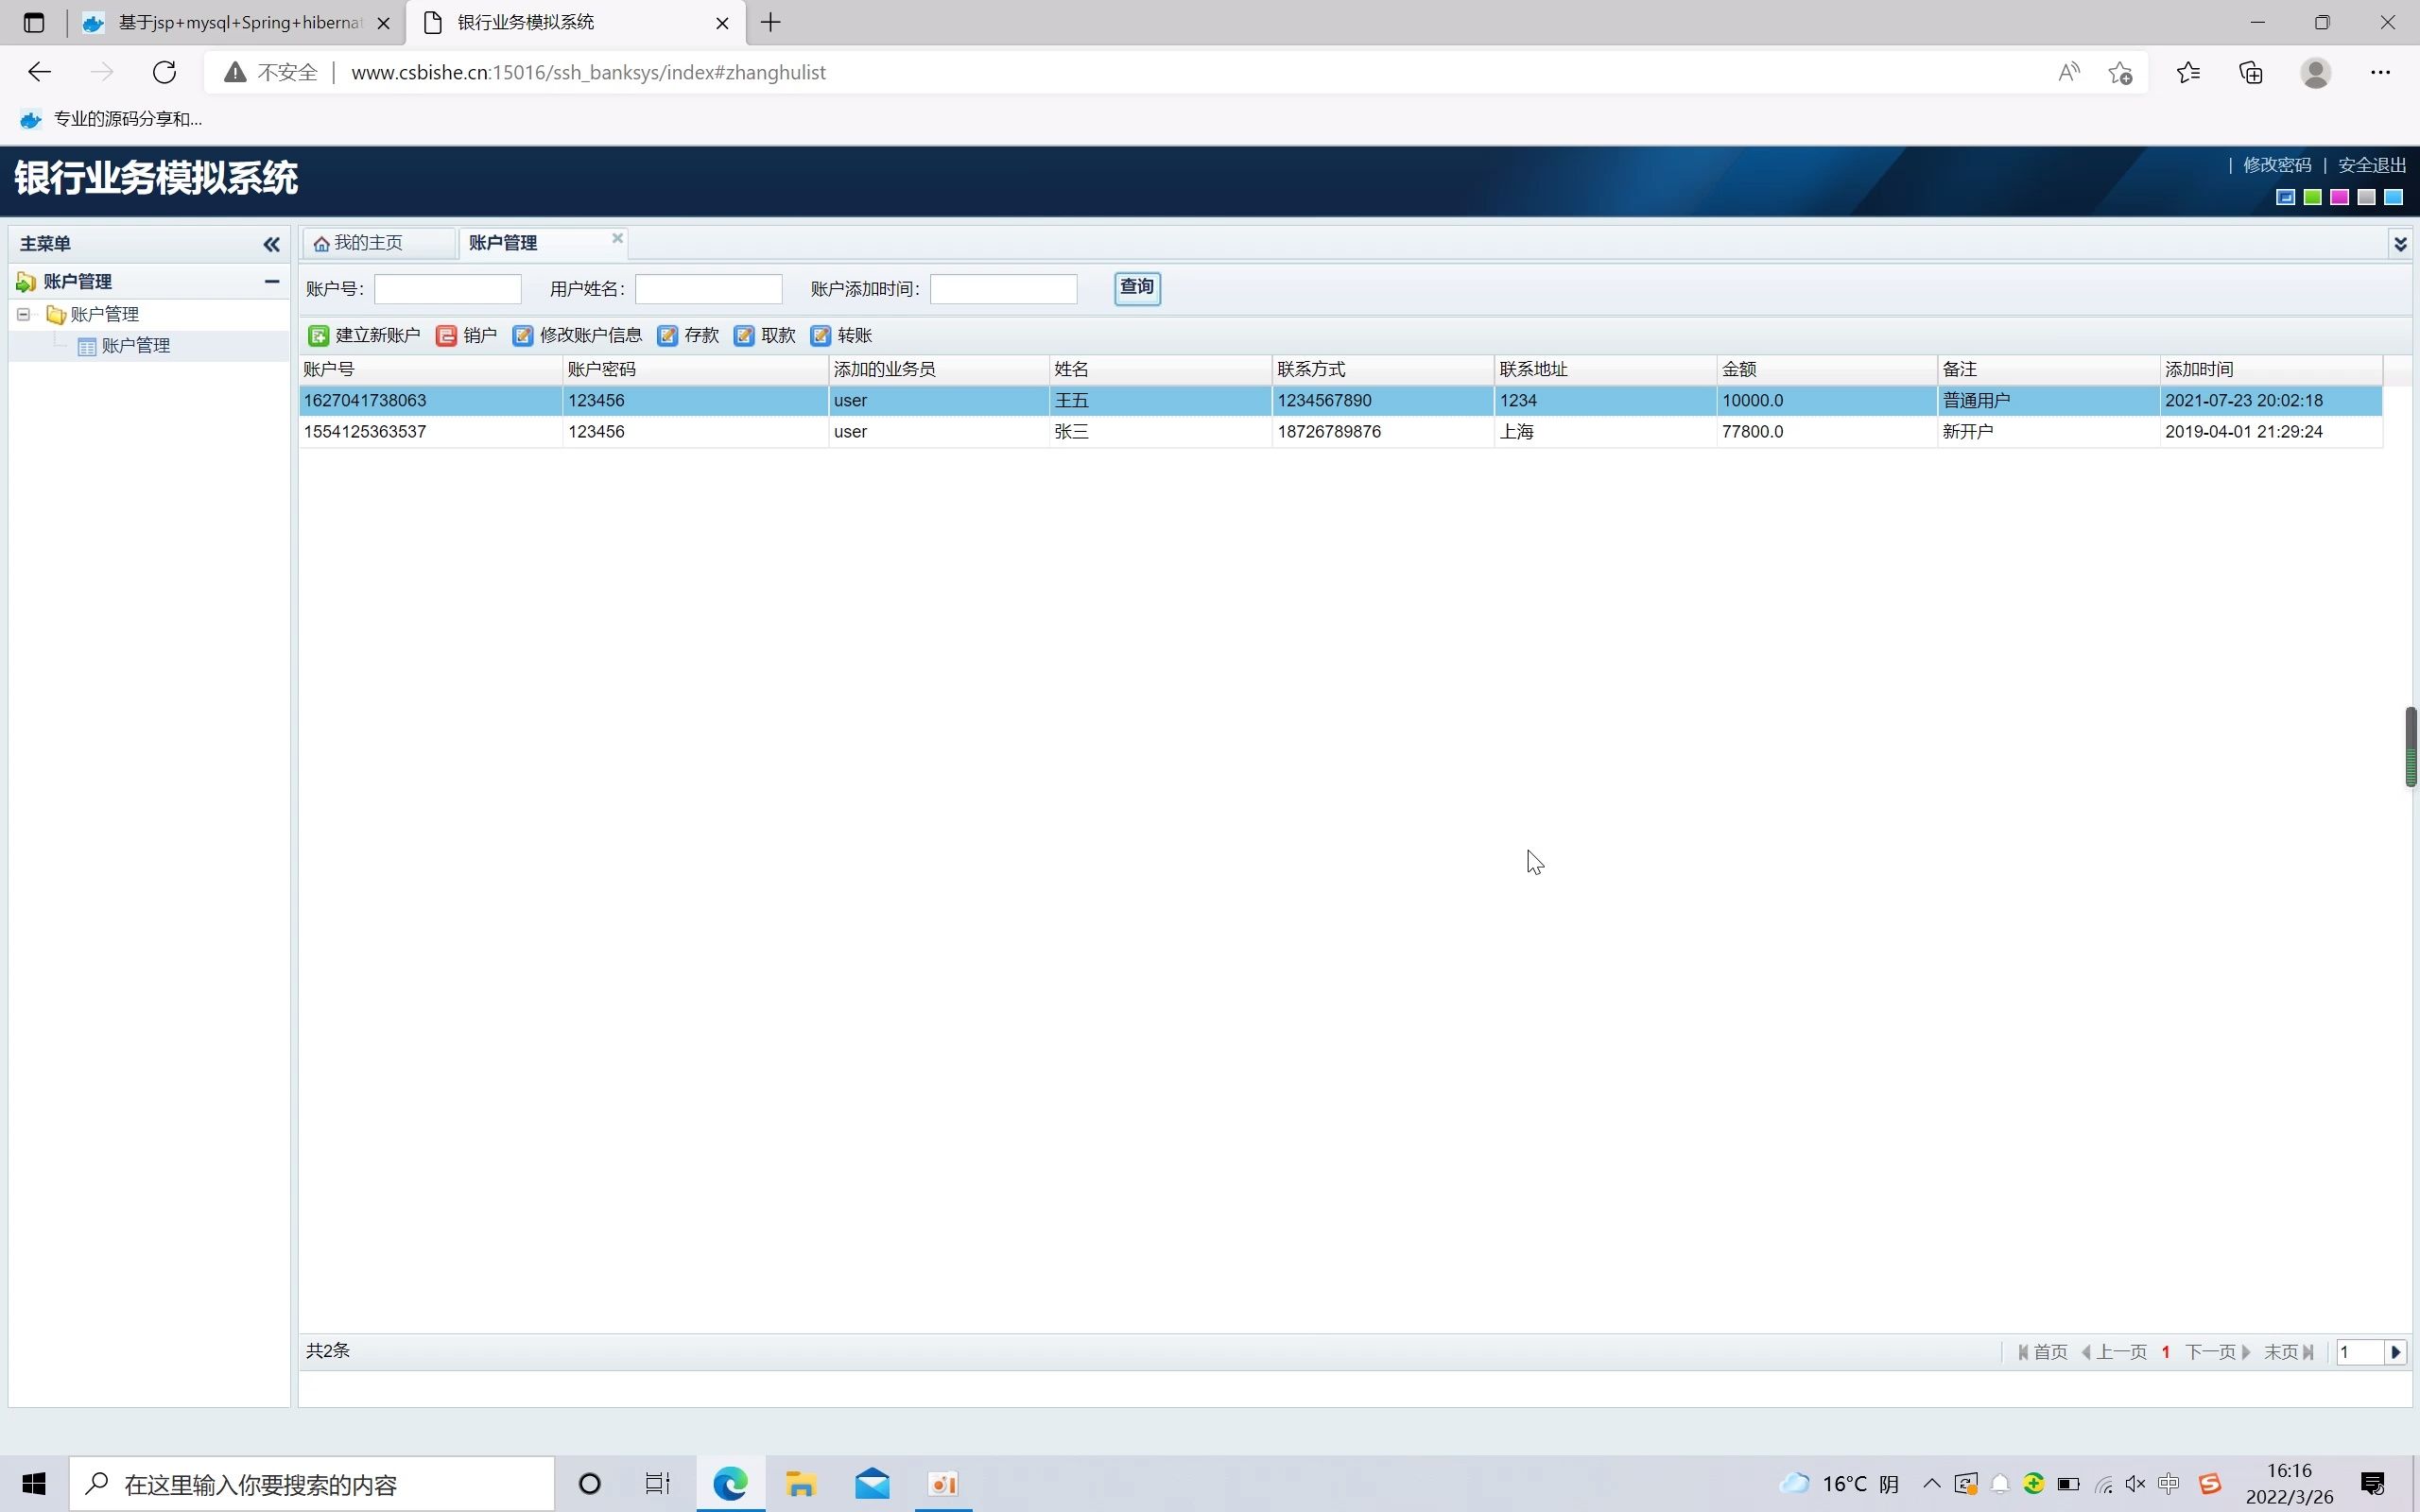Image resolution: width=2420 pixels, height=1512 pixels.
Task: Go to 首页 first page
Action: 2042,1352
